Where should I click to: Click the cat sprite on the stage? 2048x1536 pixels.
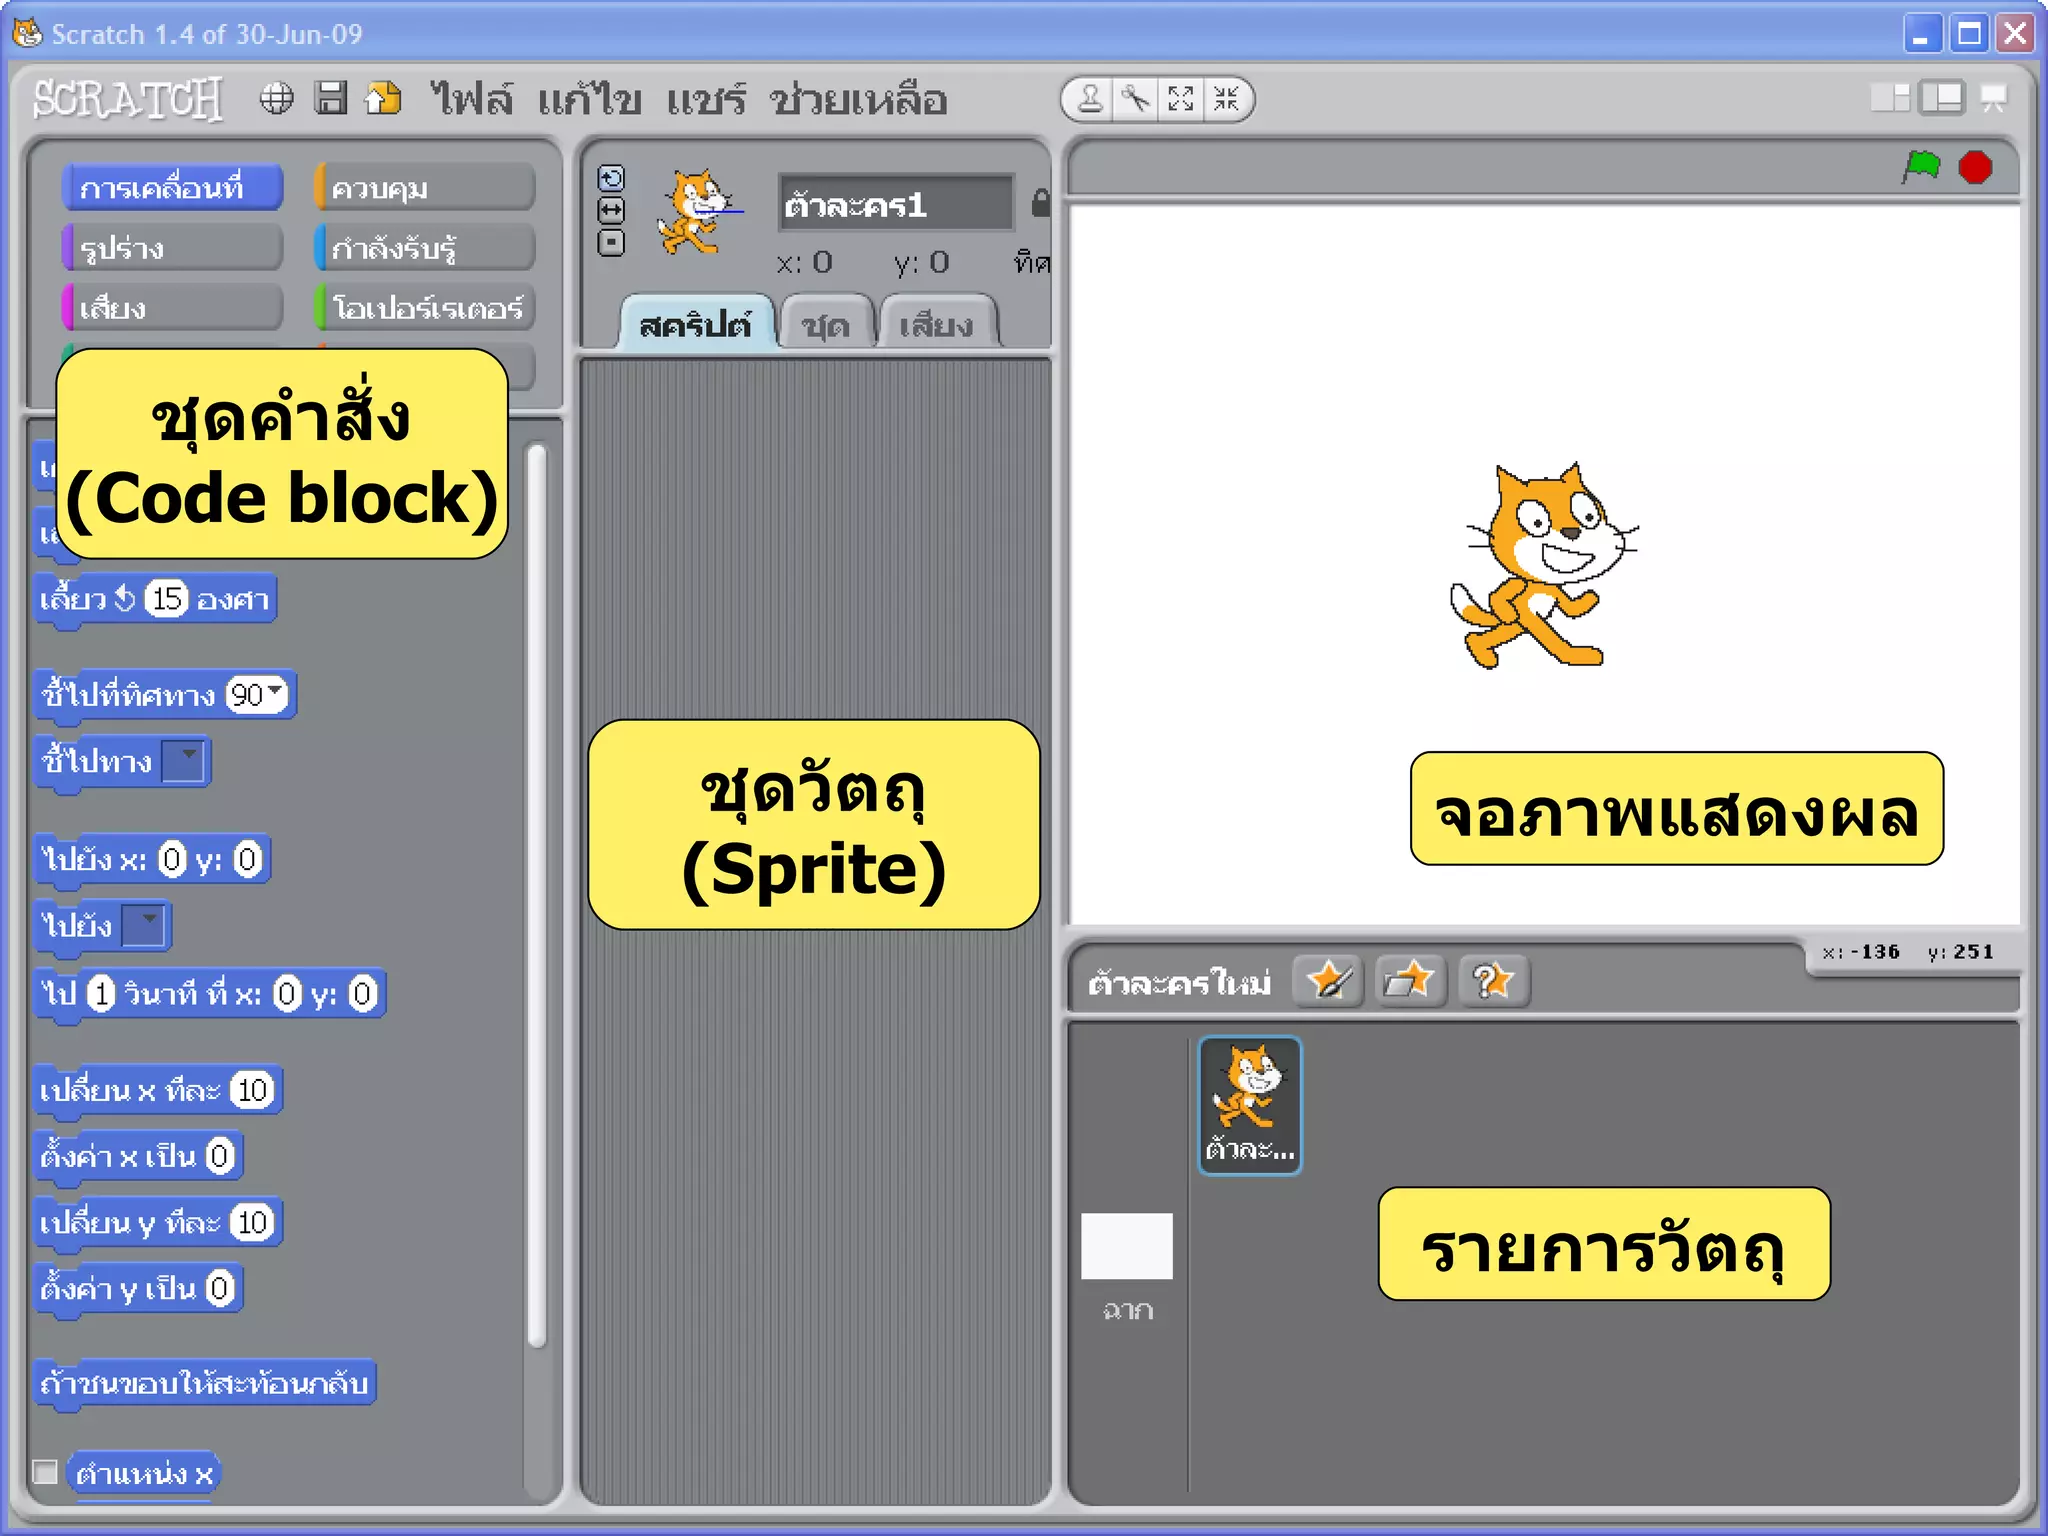1544,565
